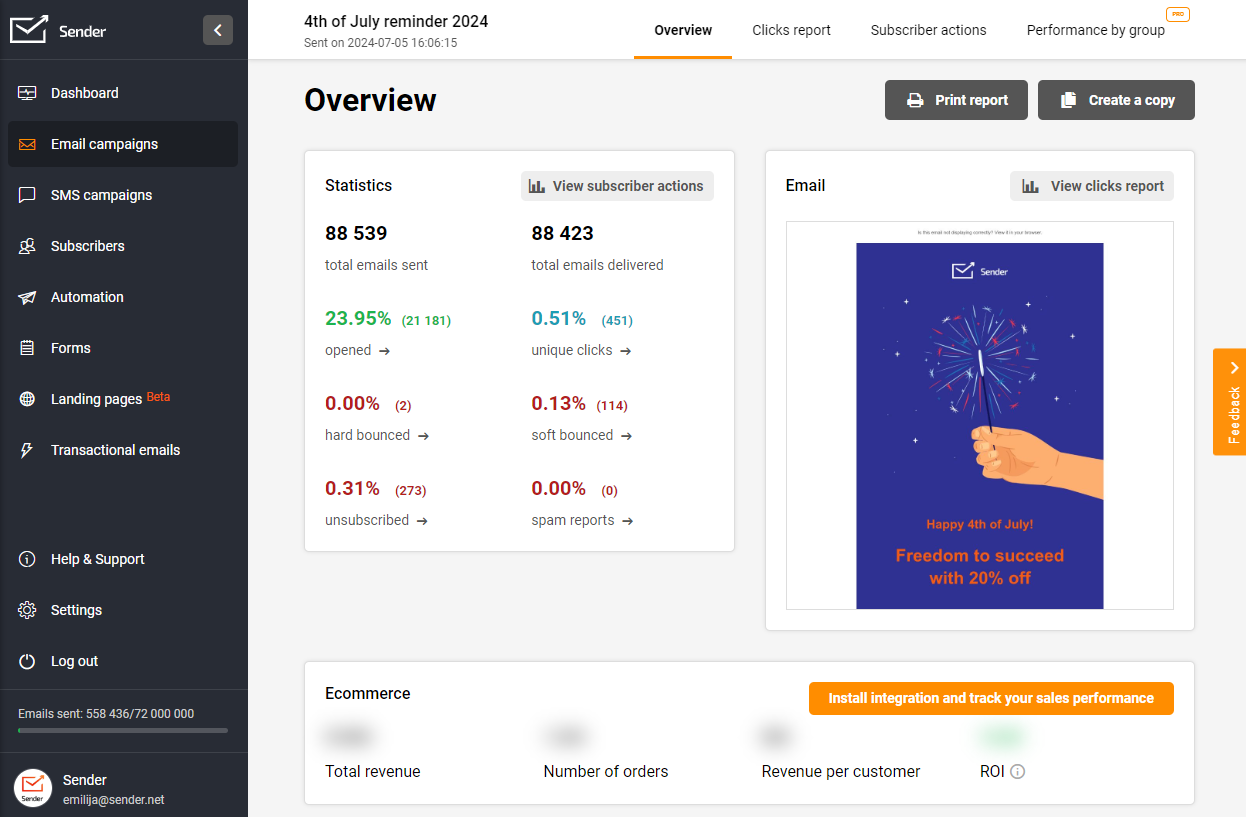Click the Create a copy button
1246x817 pixels.
point(1115,100)
